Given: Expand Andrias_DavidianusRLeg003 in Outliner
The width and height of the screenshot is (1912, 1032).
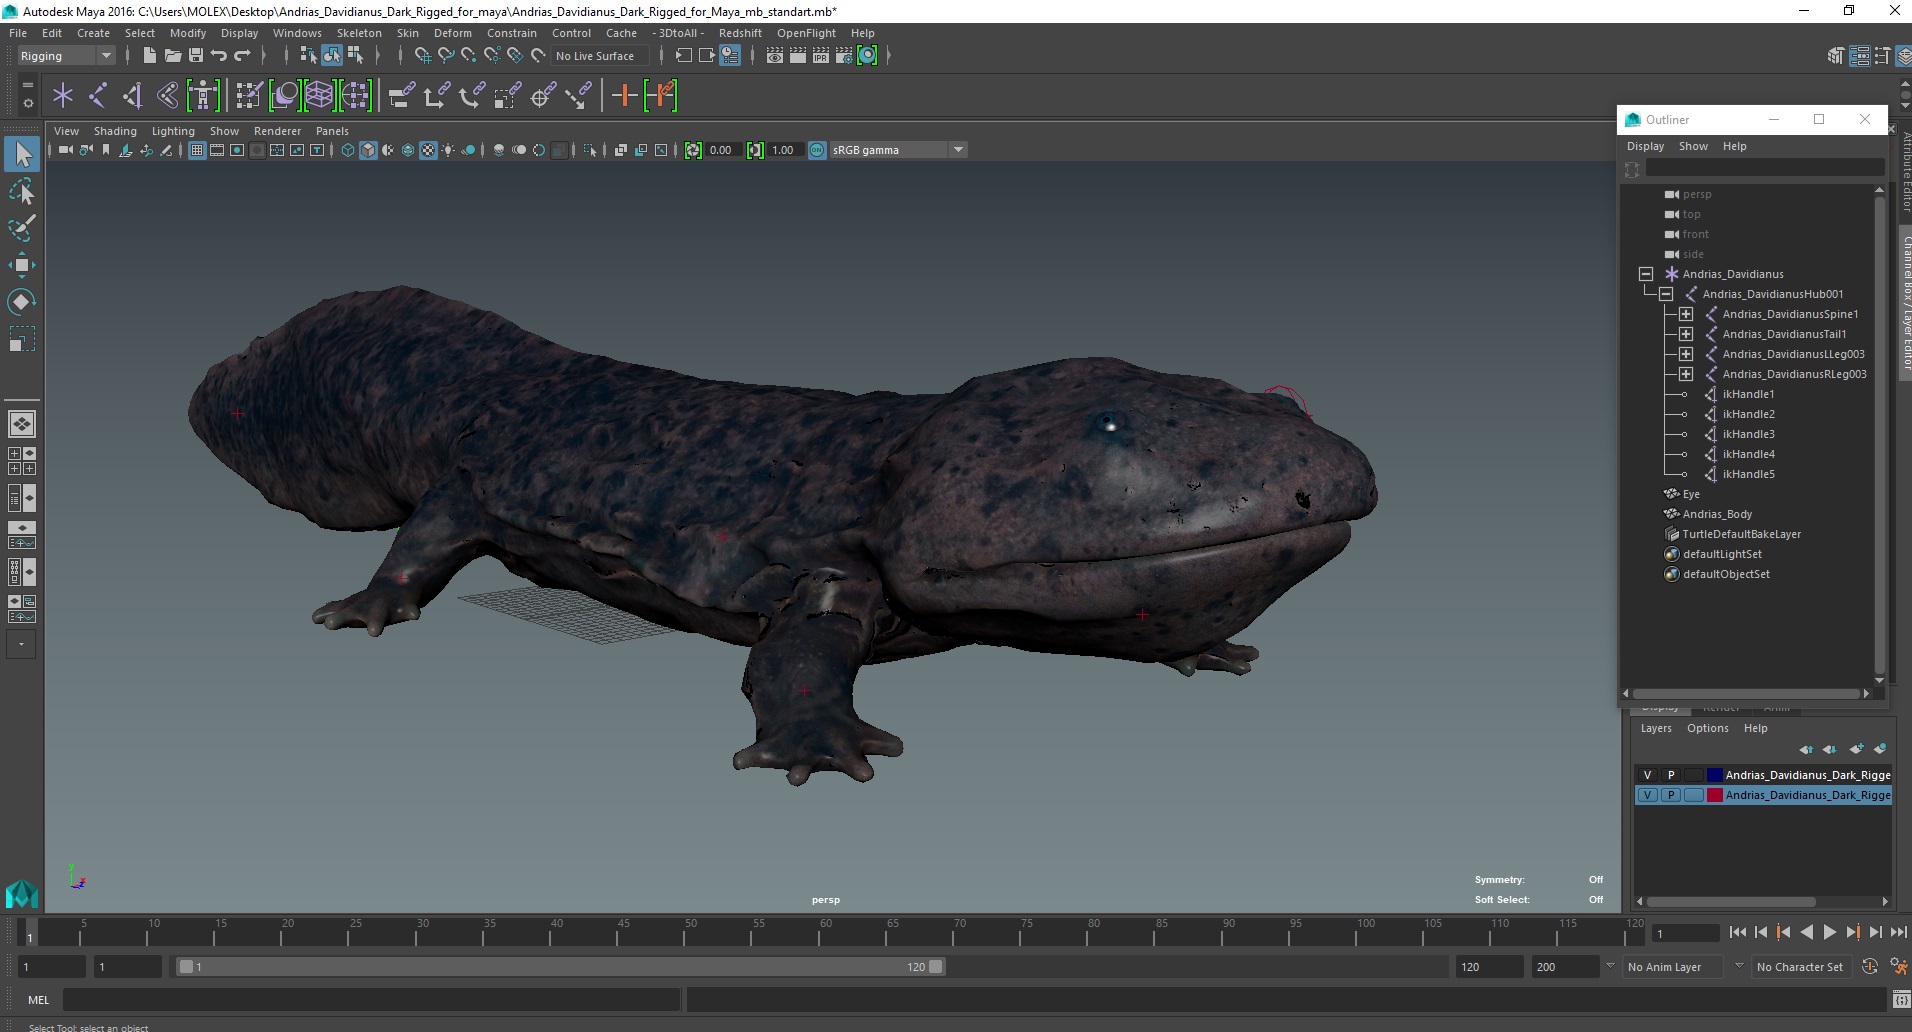Looking at the screenshot, I should tap(1686, 374).
